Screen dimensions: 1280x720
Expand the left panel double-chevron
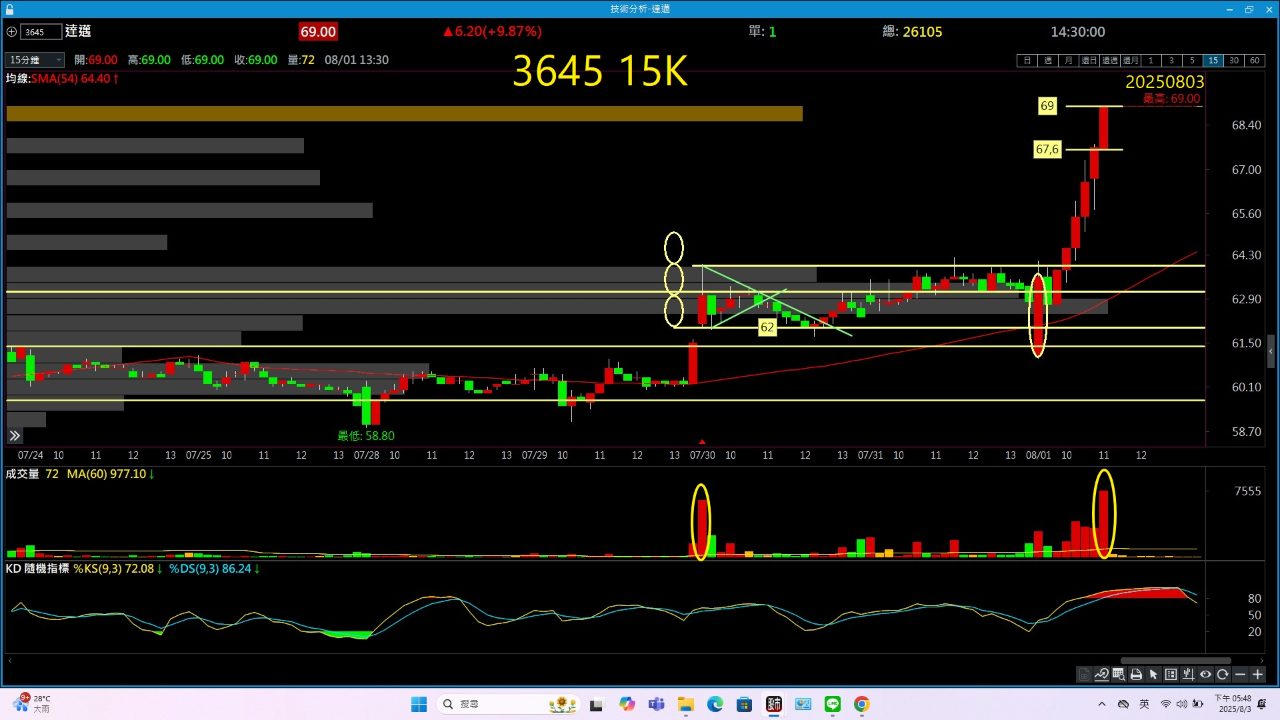click(x=15, y=436)
